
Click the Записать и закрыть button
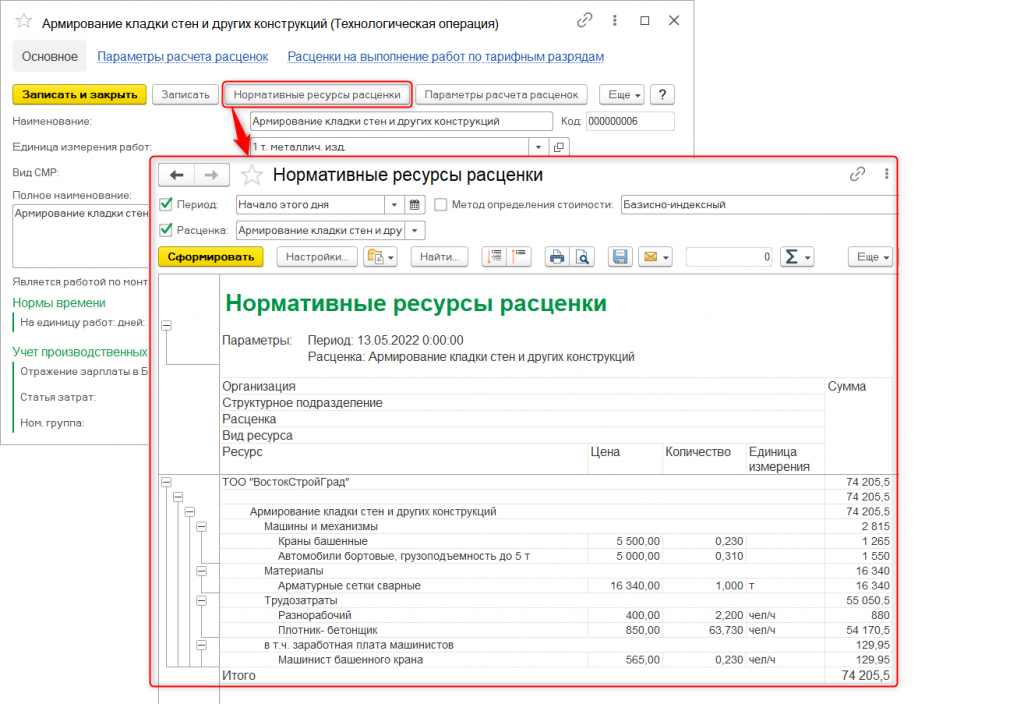[x=79, y=94]
